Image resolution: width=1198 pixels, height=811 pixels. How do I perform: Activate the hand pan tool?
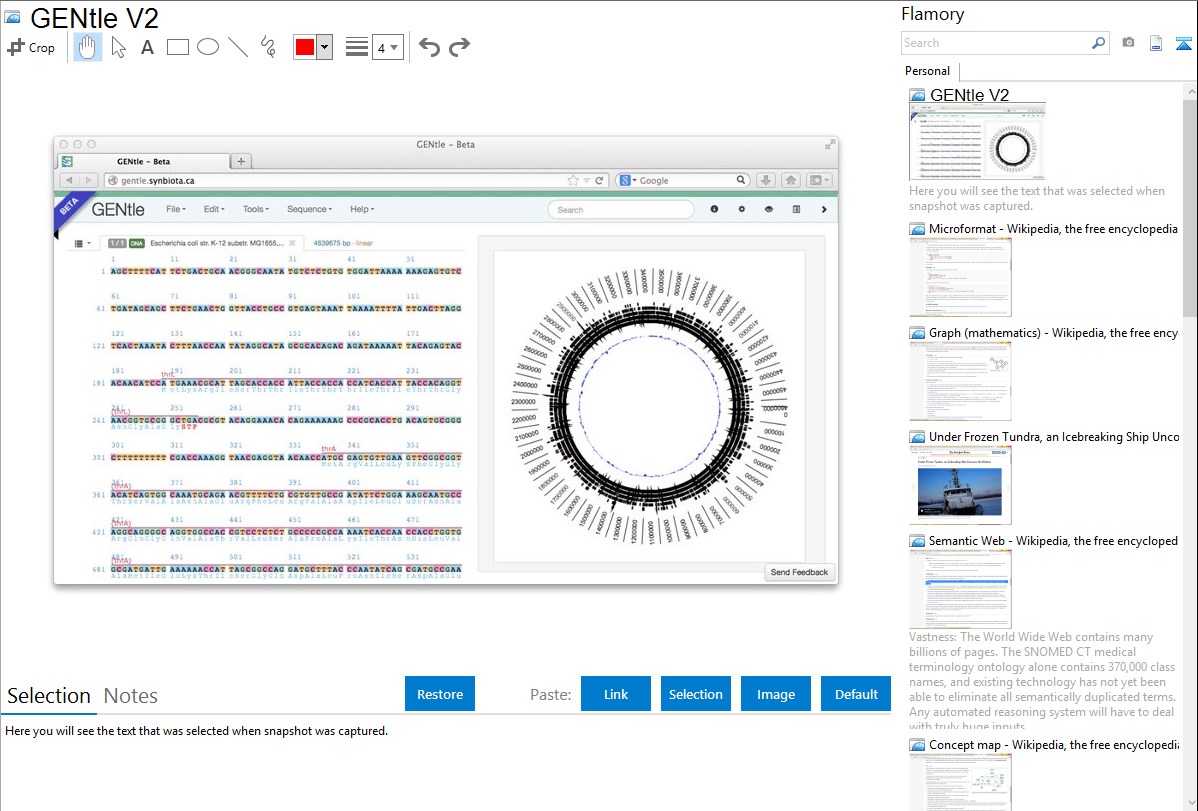pos(87,47)
